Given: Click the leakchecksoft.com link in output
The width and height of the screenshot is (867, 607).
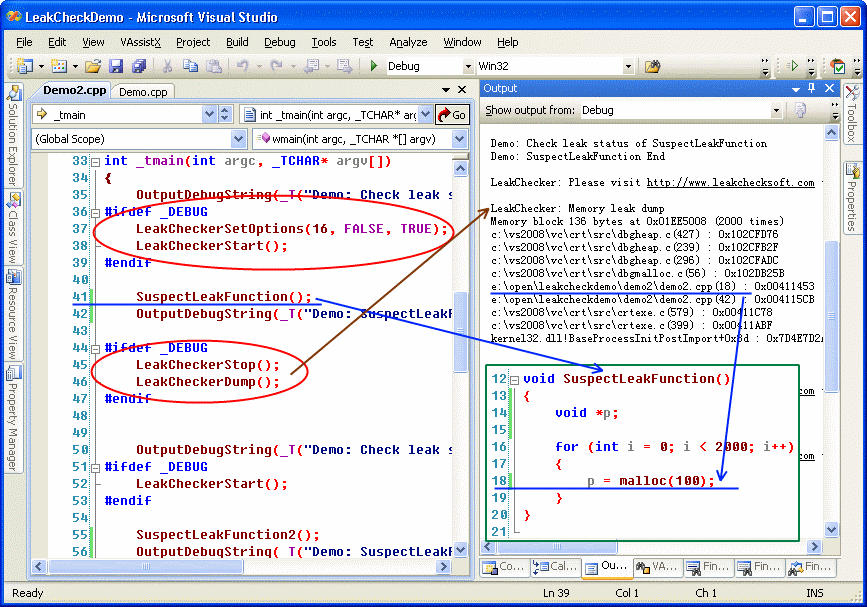Looking at the screenshot, I should click(x=730, y=183).
